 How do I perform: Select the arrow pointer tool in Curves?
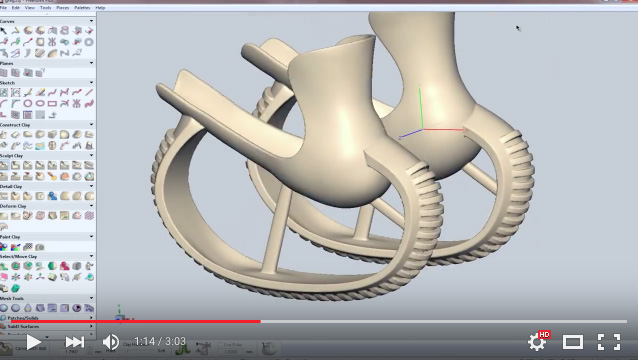point(4,31)
